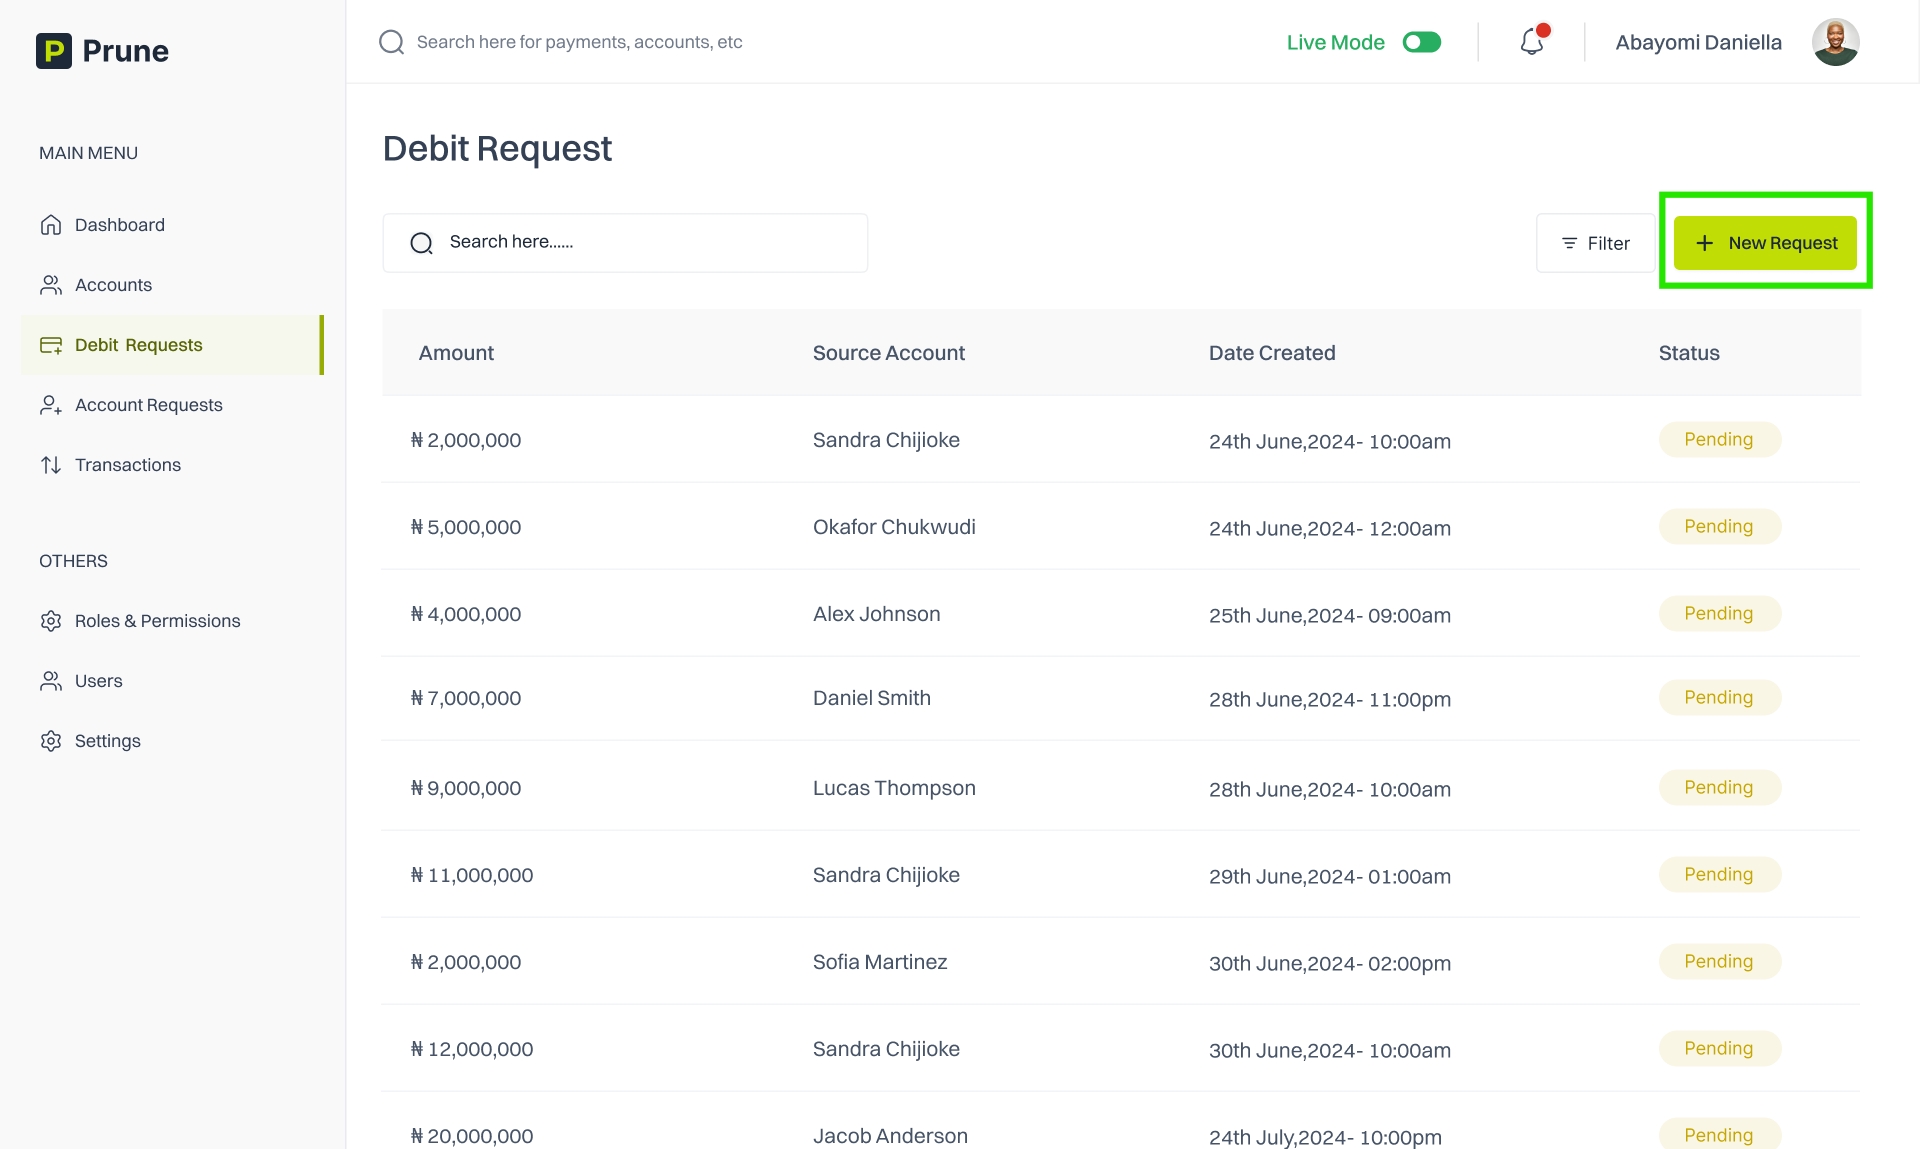Click Pending status for Okafor Chukwudi
The height and width of the screenshot is (1149, 1920).
pos(1718,527)
